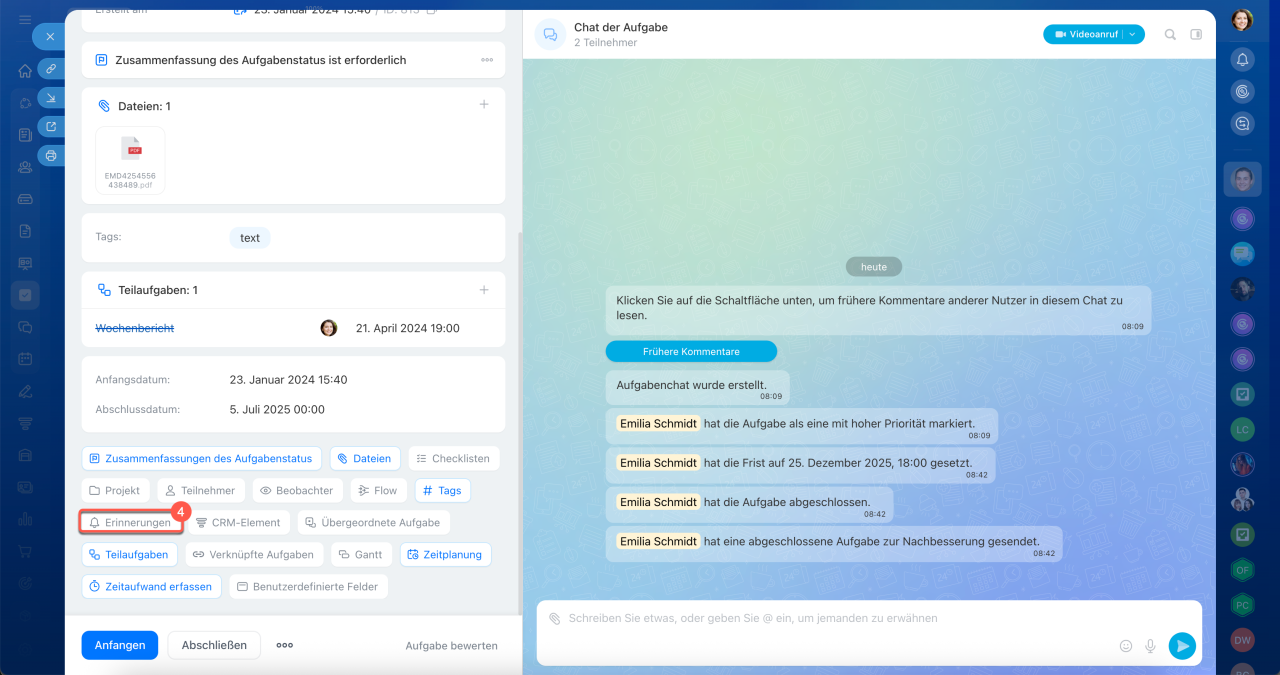
Task: Send the chat message
Action: 1182,646
